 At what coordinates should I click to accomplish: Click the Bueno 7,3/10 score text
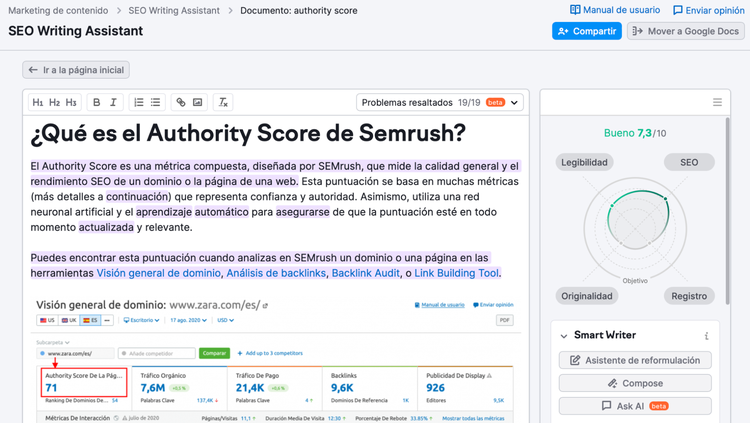coord(635,133)
